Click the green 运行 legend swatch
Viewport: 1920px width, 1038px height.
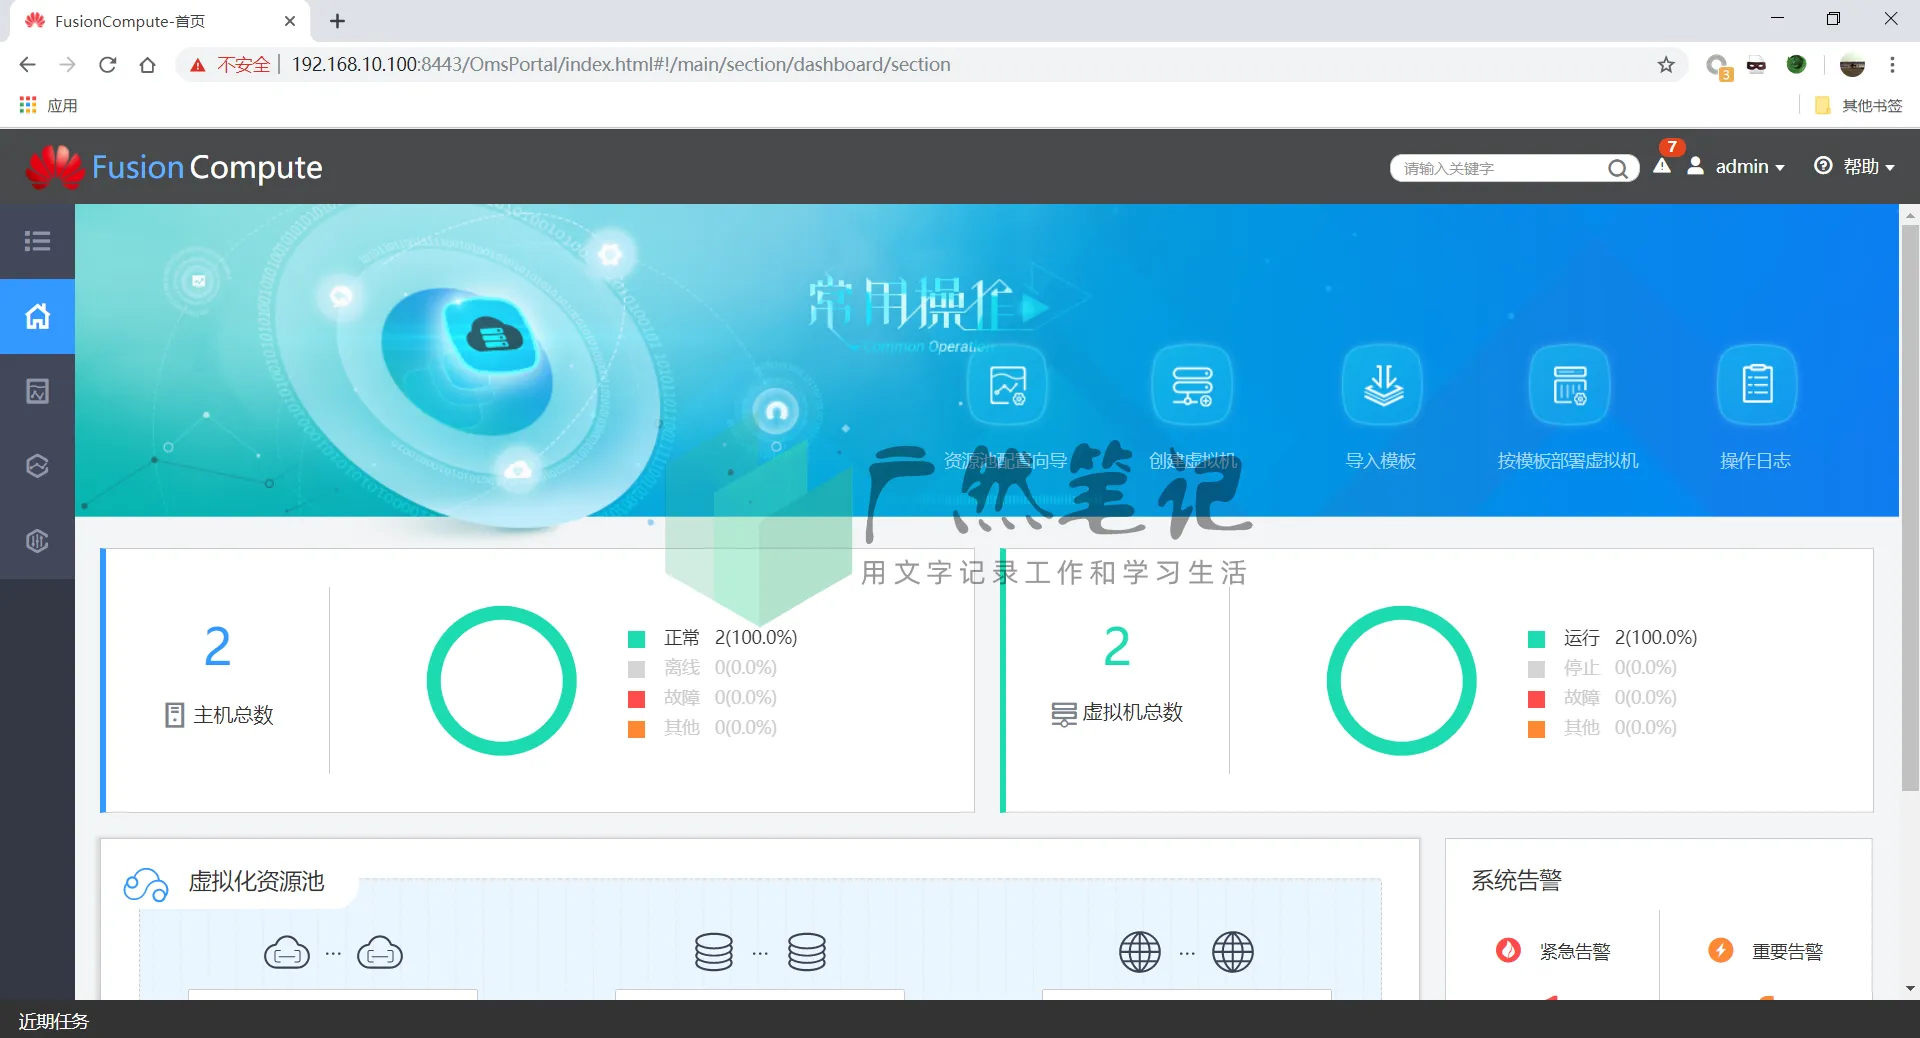pos(1537,639)
